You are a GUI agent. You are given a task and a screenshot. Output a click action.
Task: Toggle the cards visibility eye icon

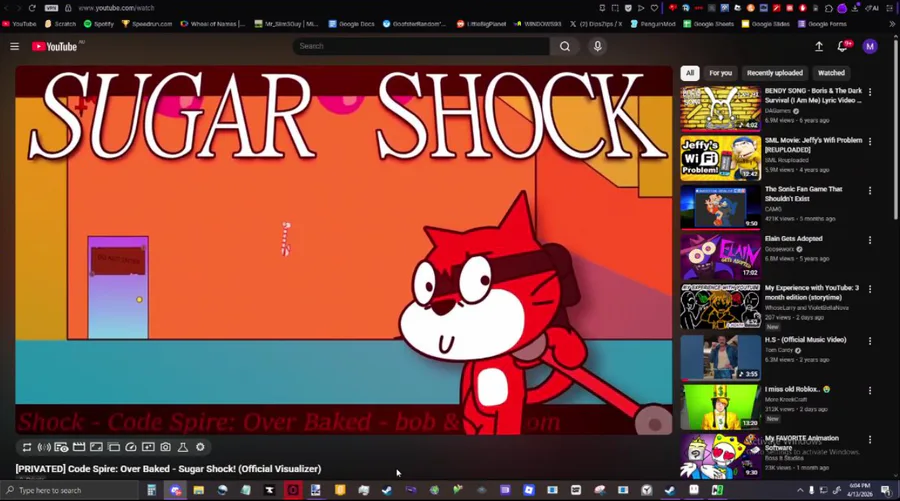pos(61,447)
